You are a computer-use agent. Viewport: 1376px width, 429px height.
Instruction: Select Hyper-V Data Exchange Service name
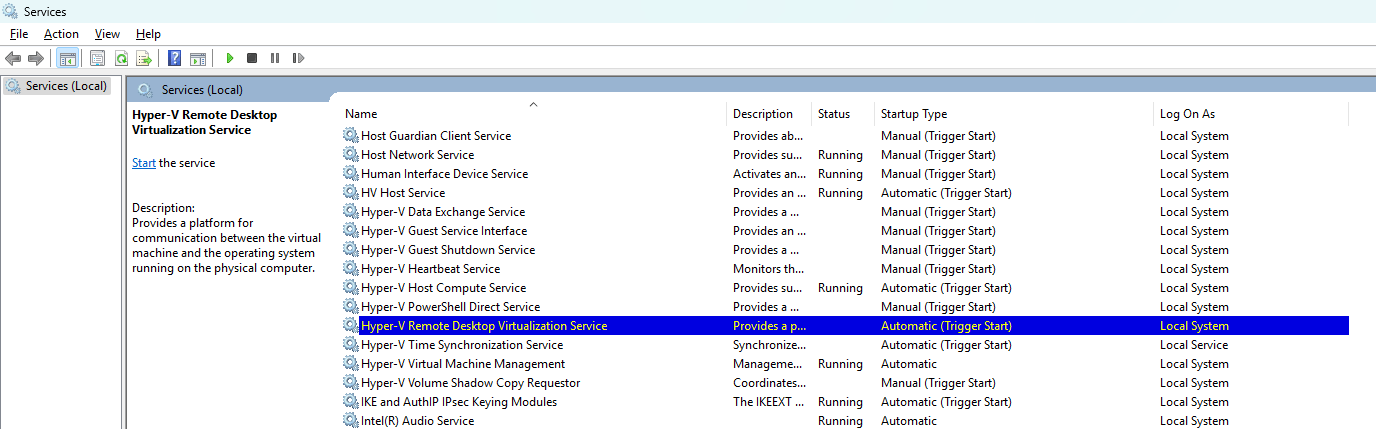click(x=443, y=212)
